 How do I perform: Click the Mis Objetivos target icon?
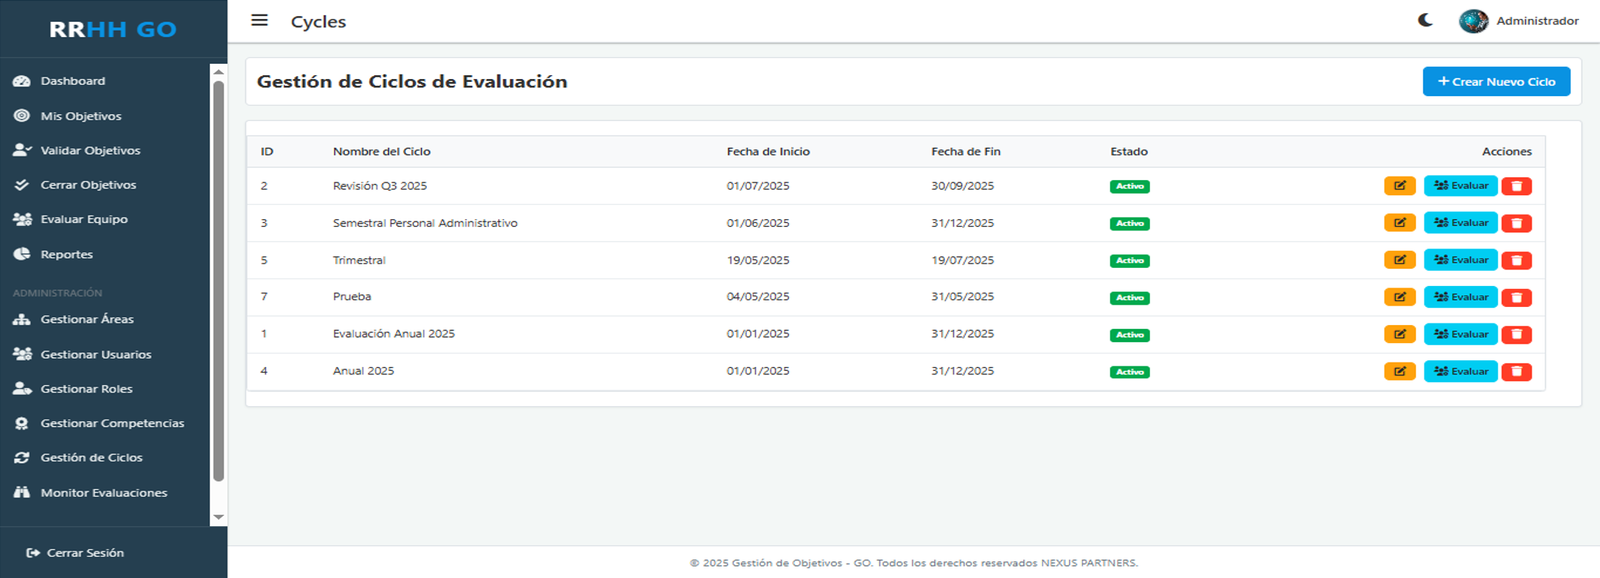click(x=21, y=116)
